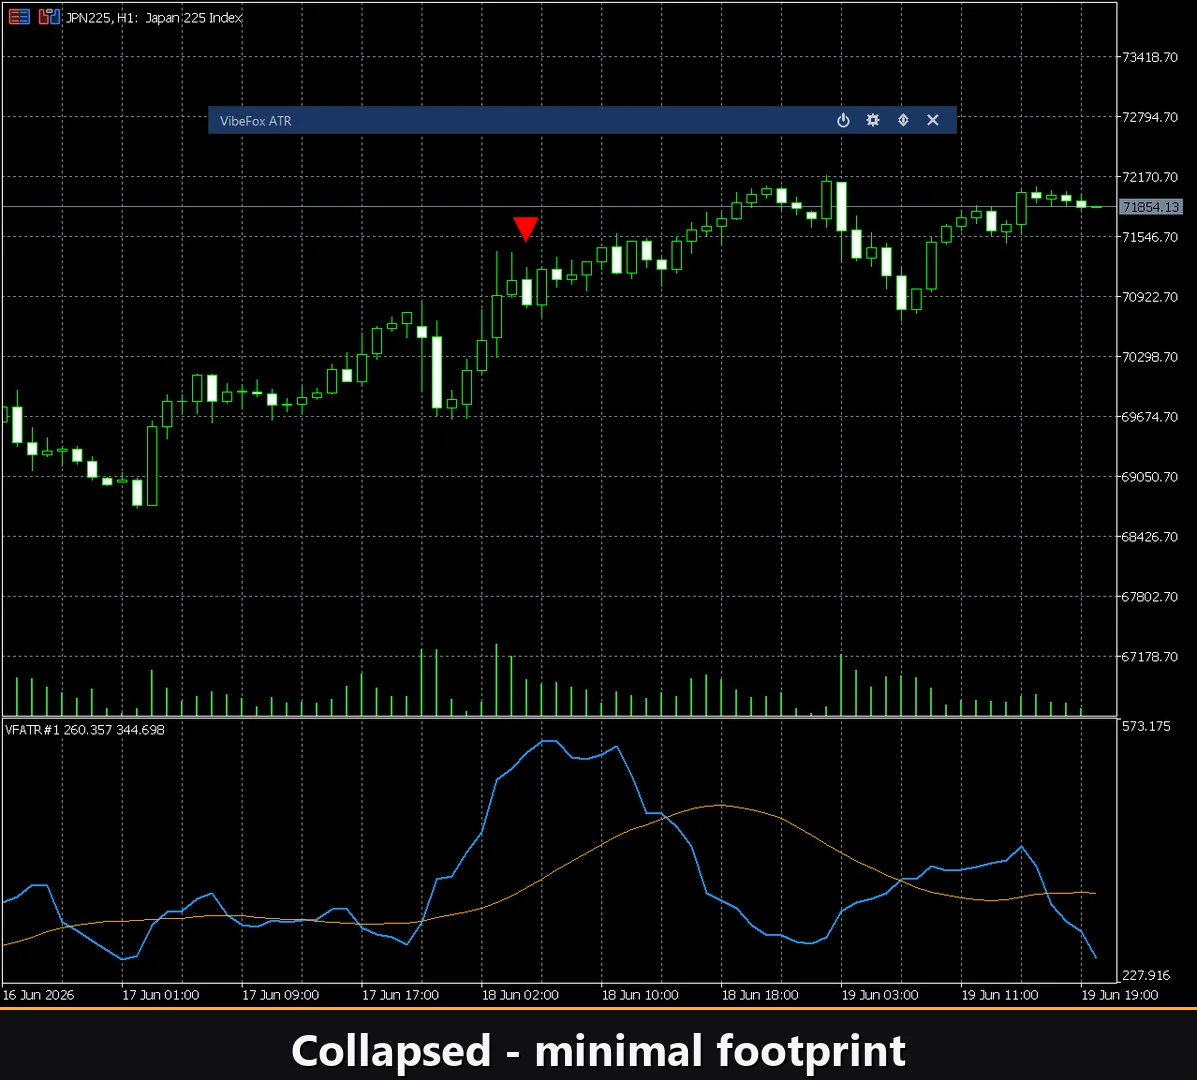Click price scale value 69674.70
Screen dimensions: 1197x1080
click(x=1150, y=417)
